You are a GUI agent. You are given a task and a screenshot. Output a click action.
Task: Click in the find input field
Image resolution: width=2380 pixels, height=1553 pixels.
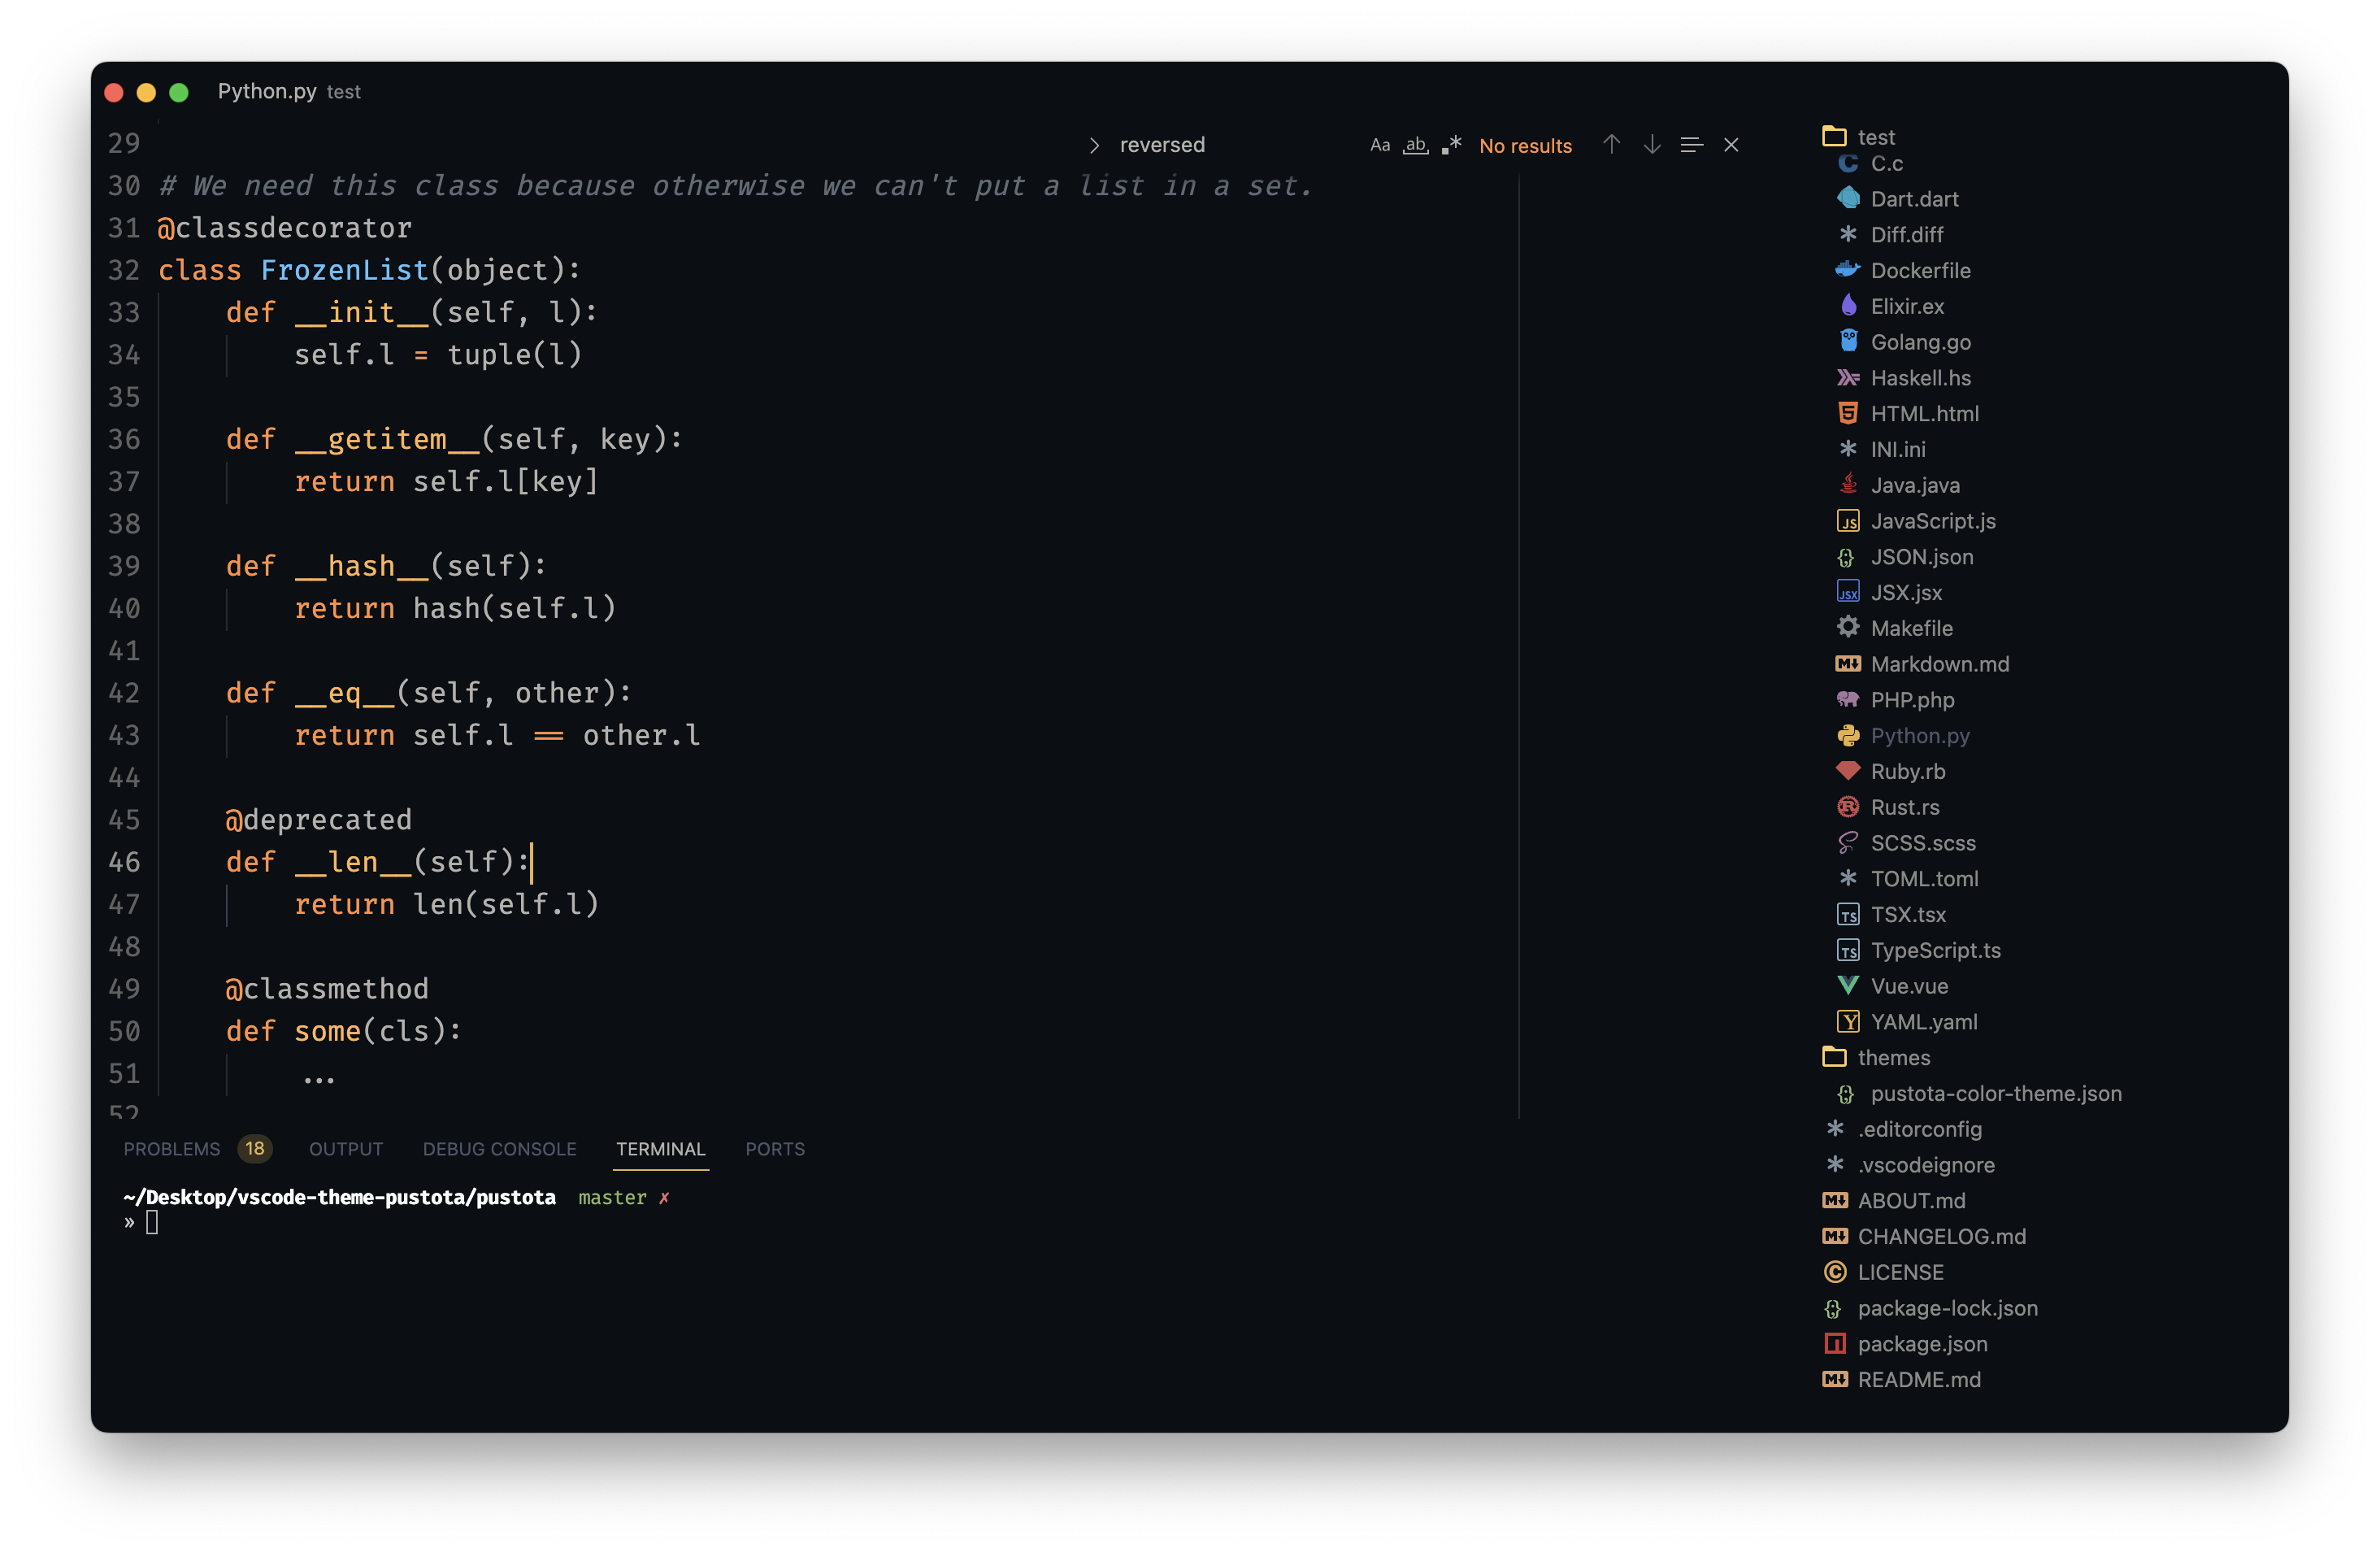1230,145
